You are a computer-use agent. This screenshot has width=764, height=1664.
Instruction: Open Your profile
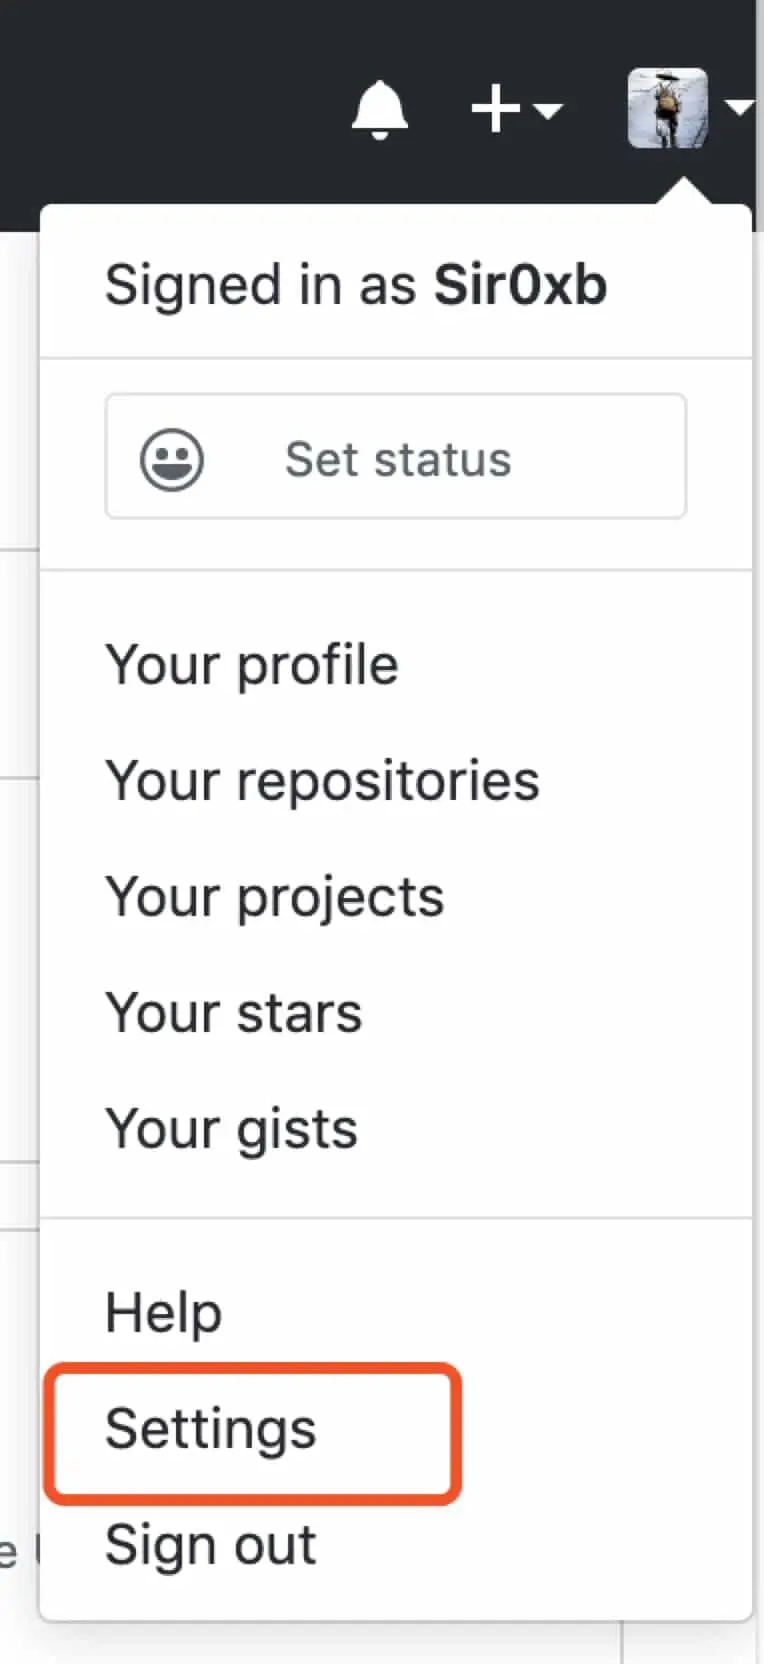pos(252,665)
